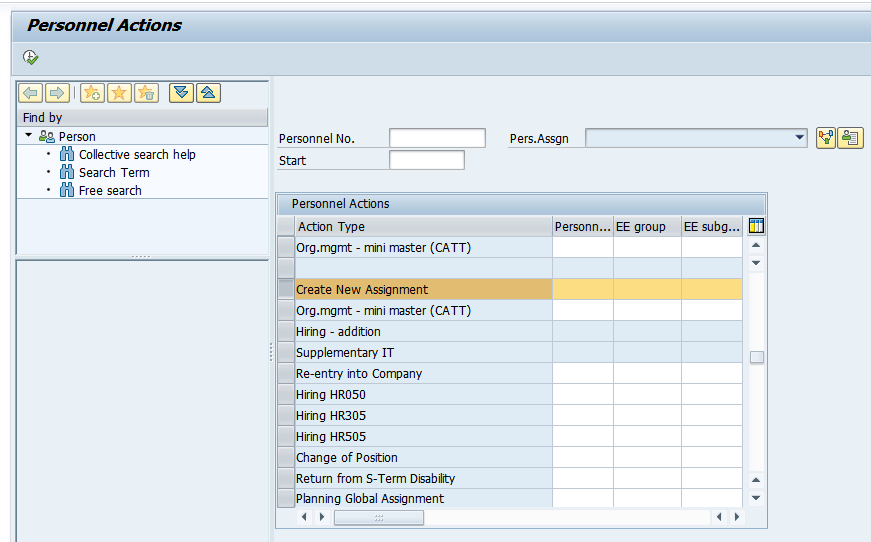
Task: Select the row selector for Change of Position
Action: (285, 458)
